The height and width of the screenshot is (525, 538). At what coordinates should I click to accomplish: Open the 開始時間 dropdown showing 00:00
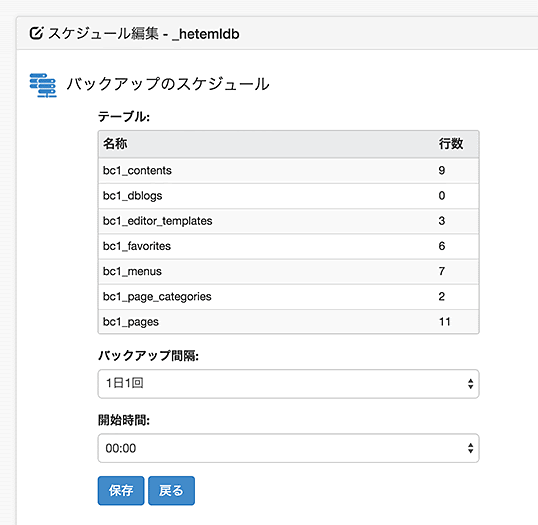coord(288,448)
